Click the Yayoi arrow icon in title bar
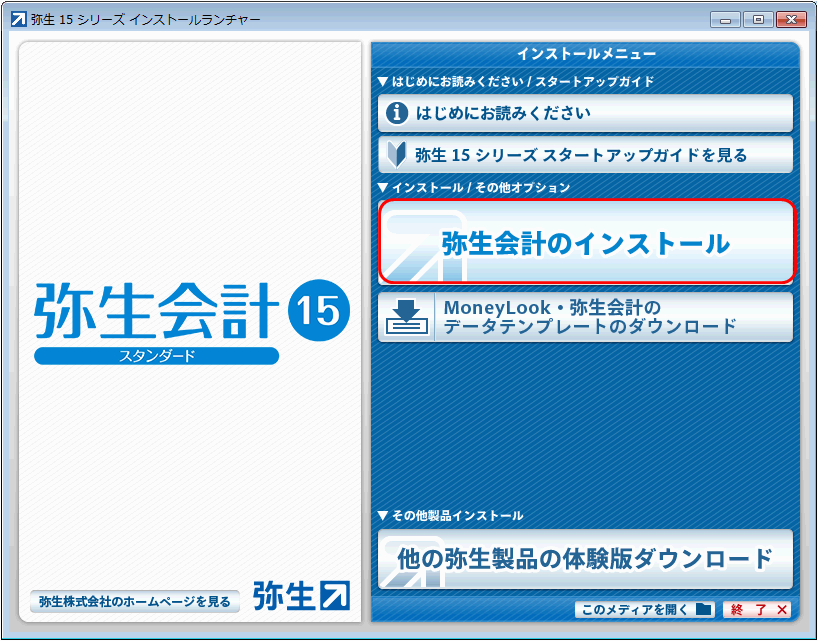The height and width of the screenshot is (641, 818). pos(19,20)
